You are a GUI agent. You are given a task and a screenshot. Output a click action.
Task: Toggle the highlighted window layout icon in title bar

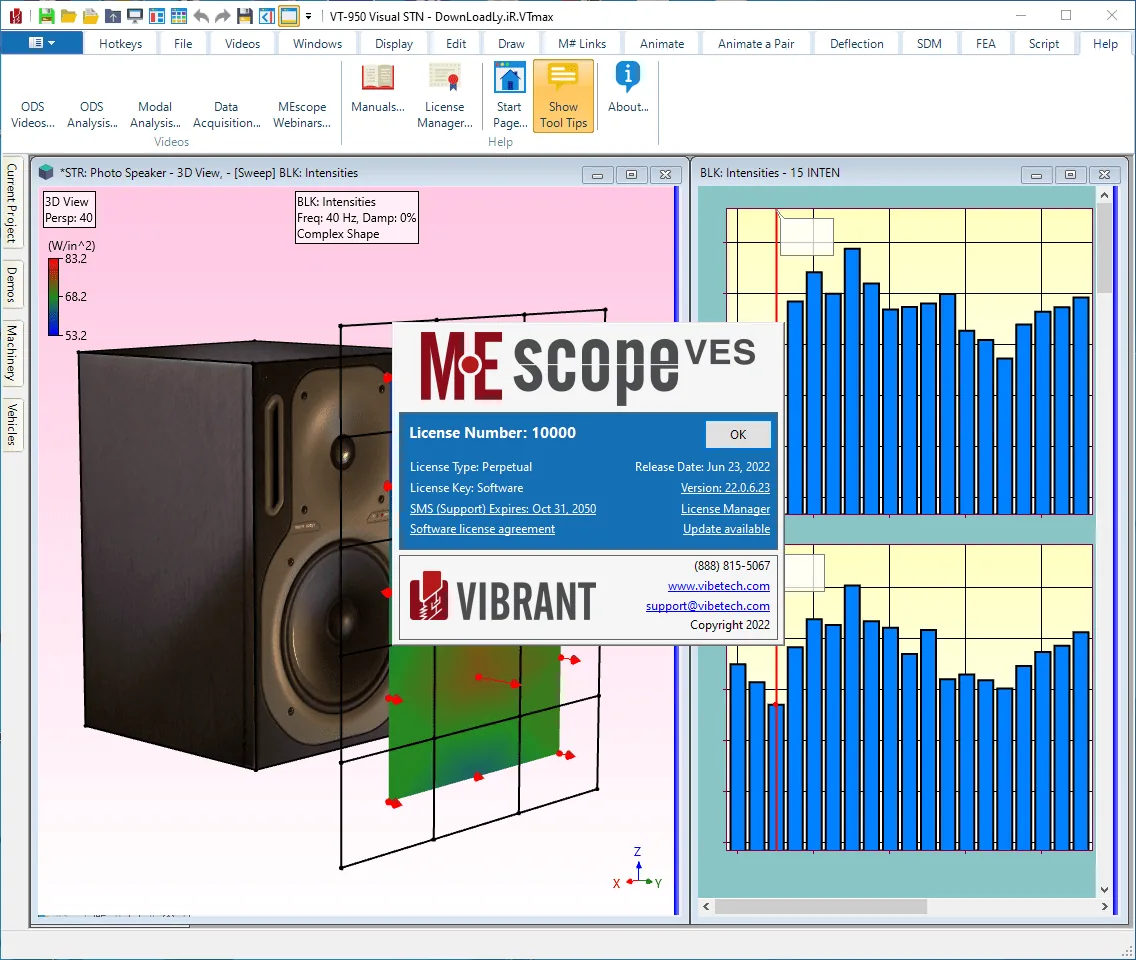pyautogui.click(x=289, y=15)
